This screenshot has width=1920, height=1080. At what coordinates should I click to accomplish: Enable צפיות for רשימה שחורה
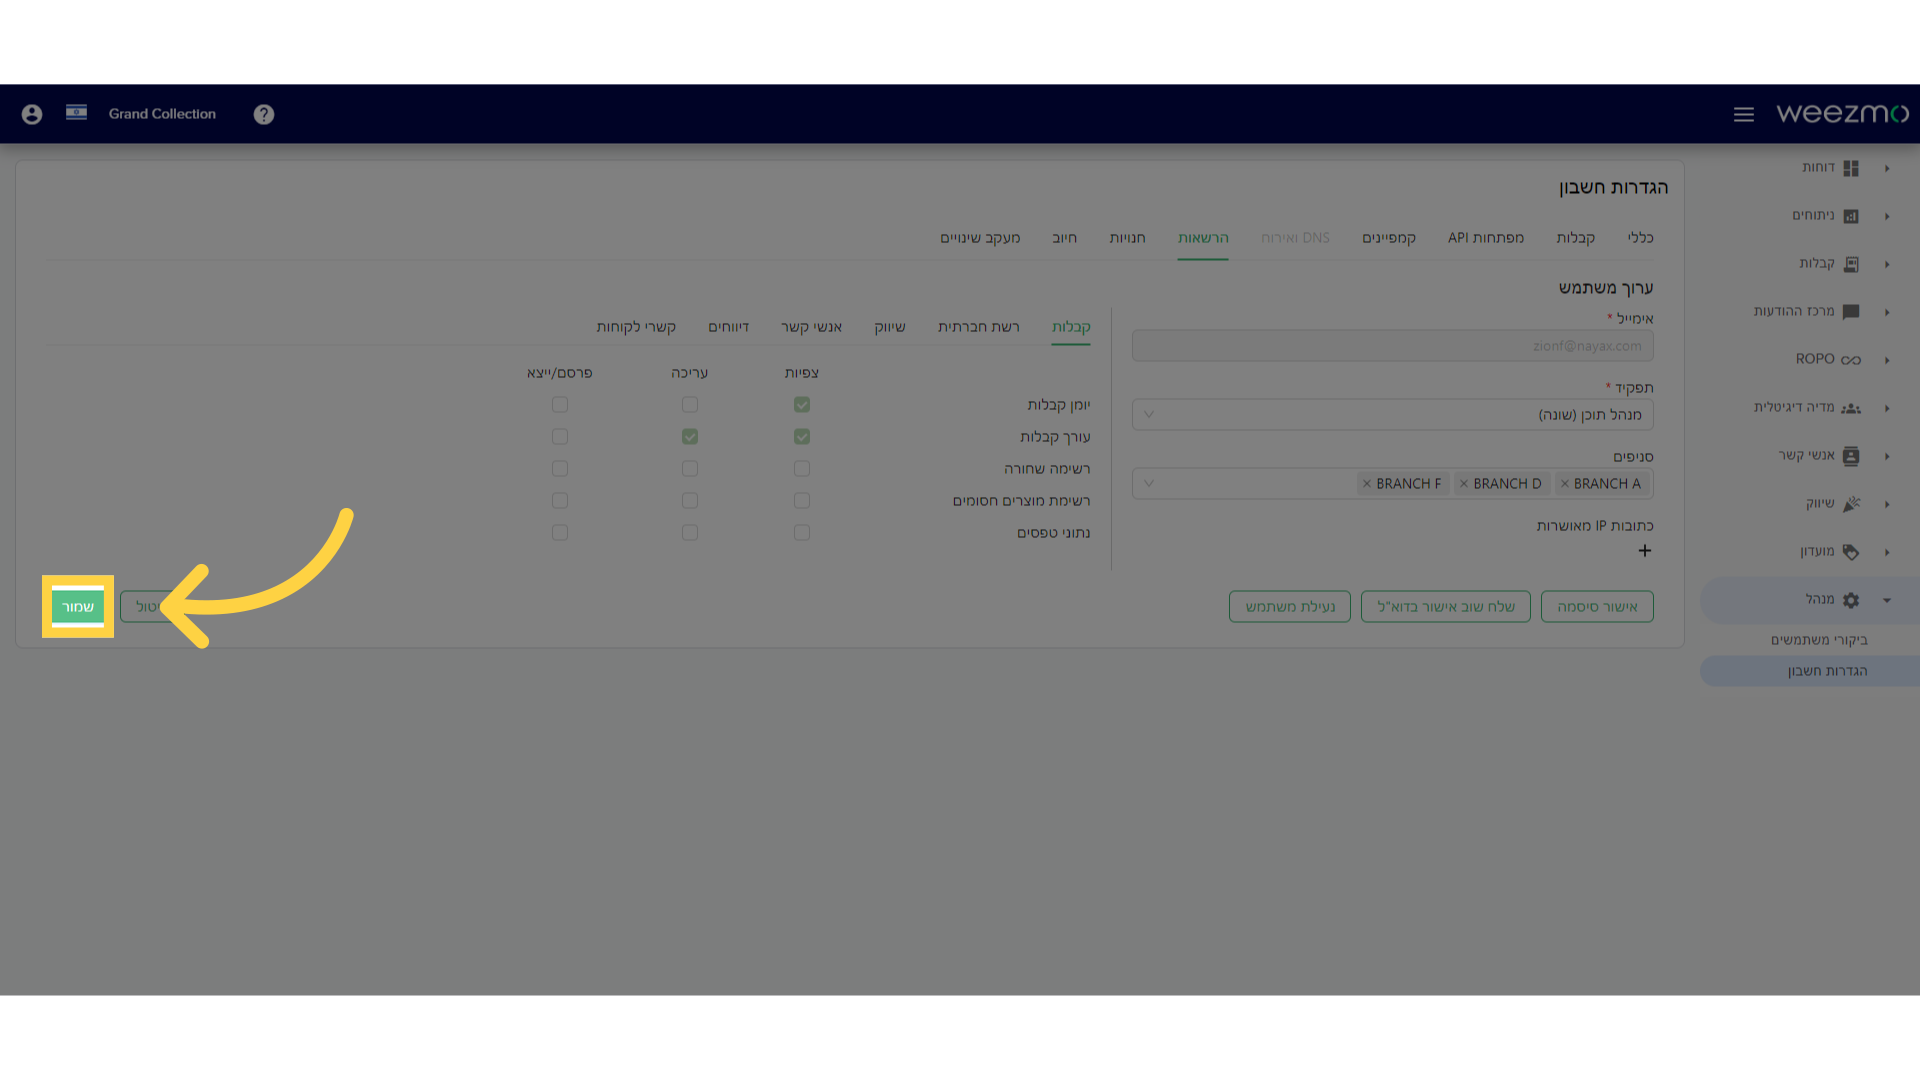(x=802, y=469)
